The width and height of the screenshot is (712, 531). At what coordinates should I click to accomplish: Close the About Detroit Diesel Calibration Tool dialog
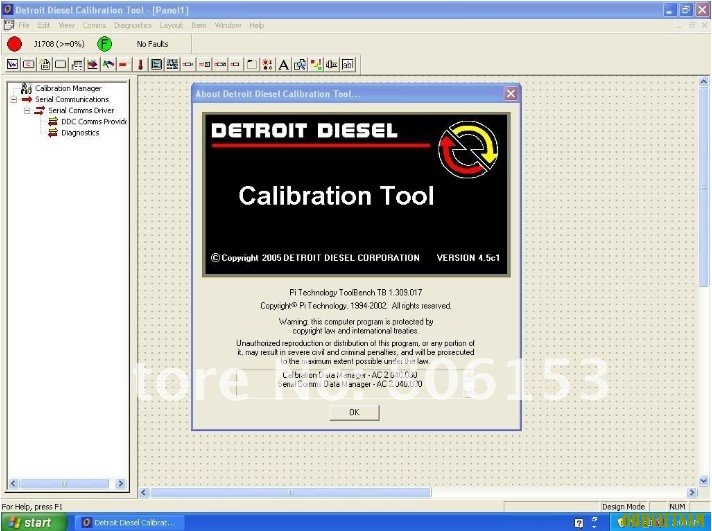tap(511, 94)
